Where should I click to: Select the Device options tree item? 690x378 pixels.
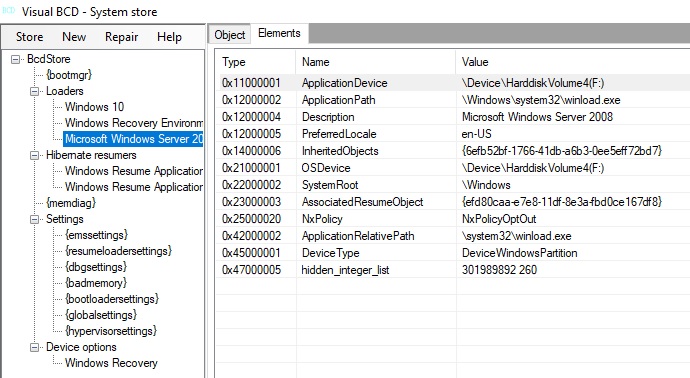(81, 347)
